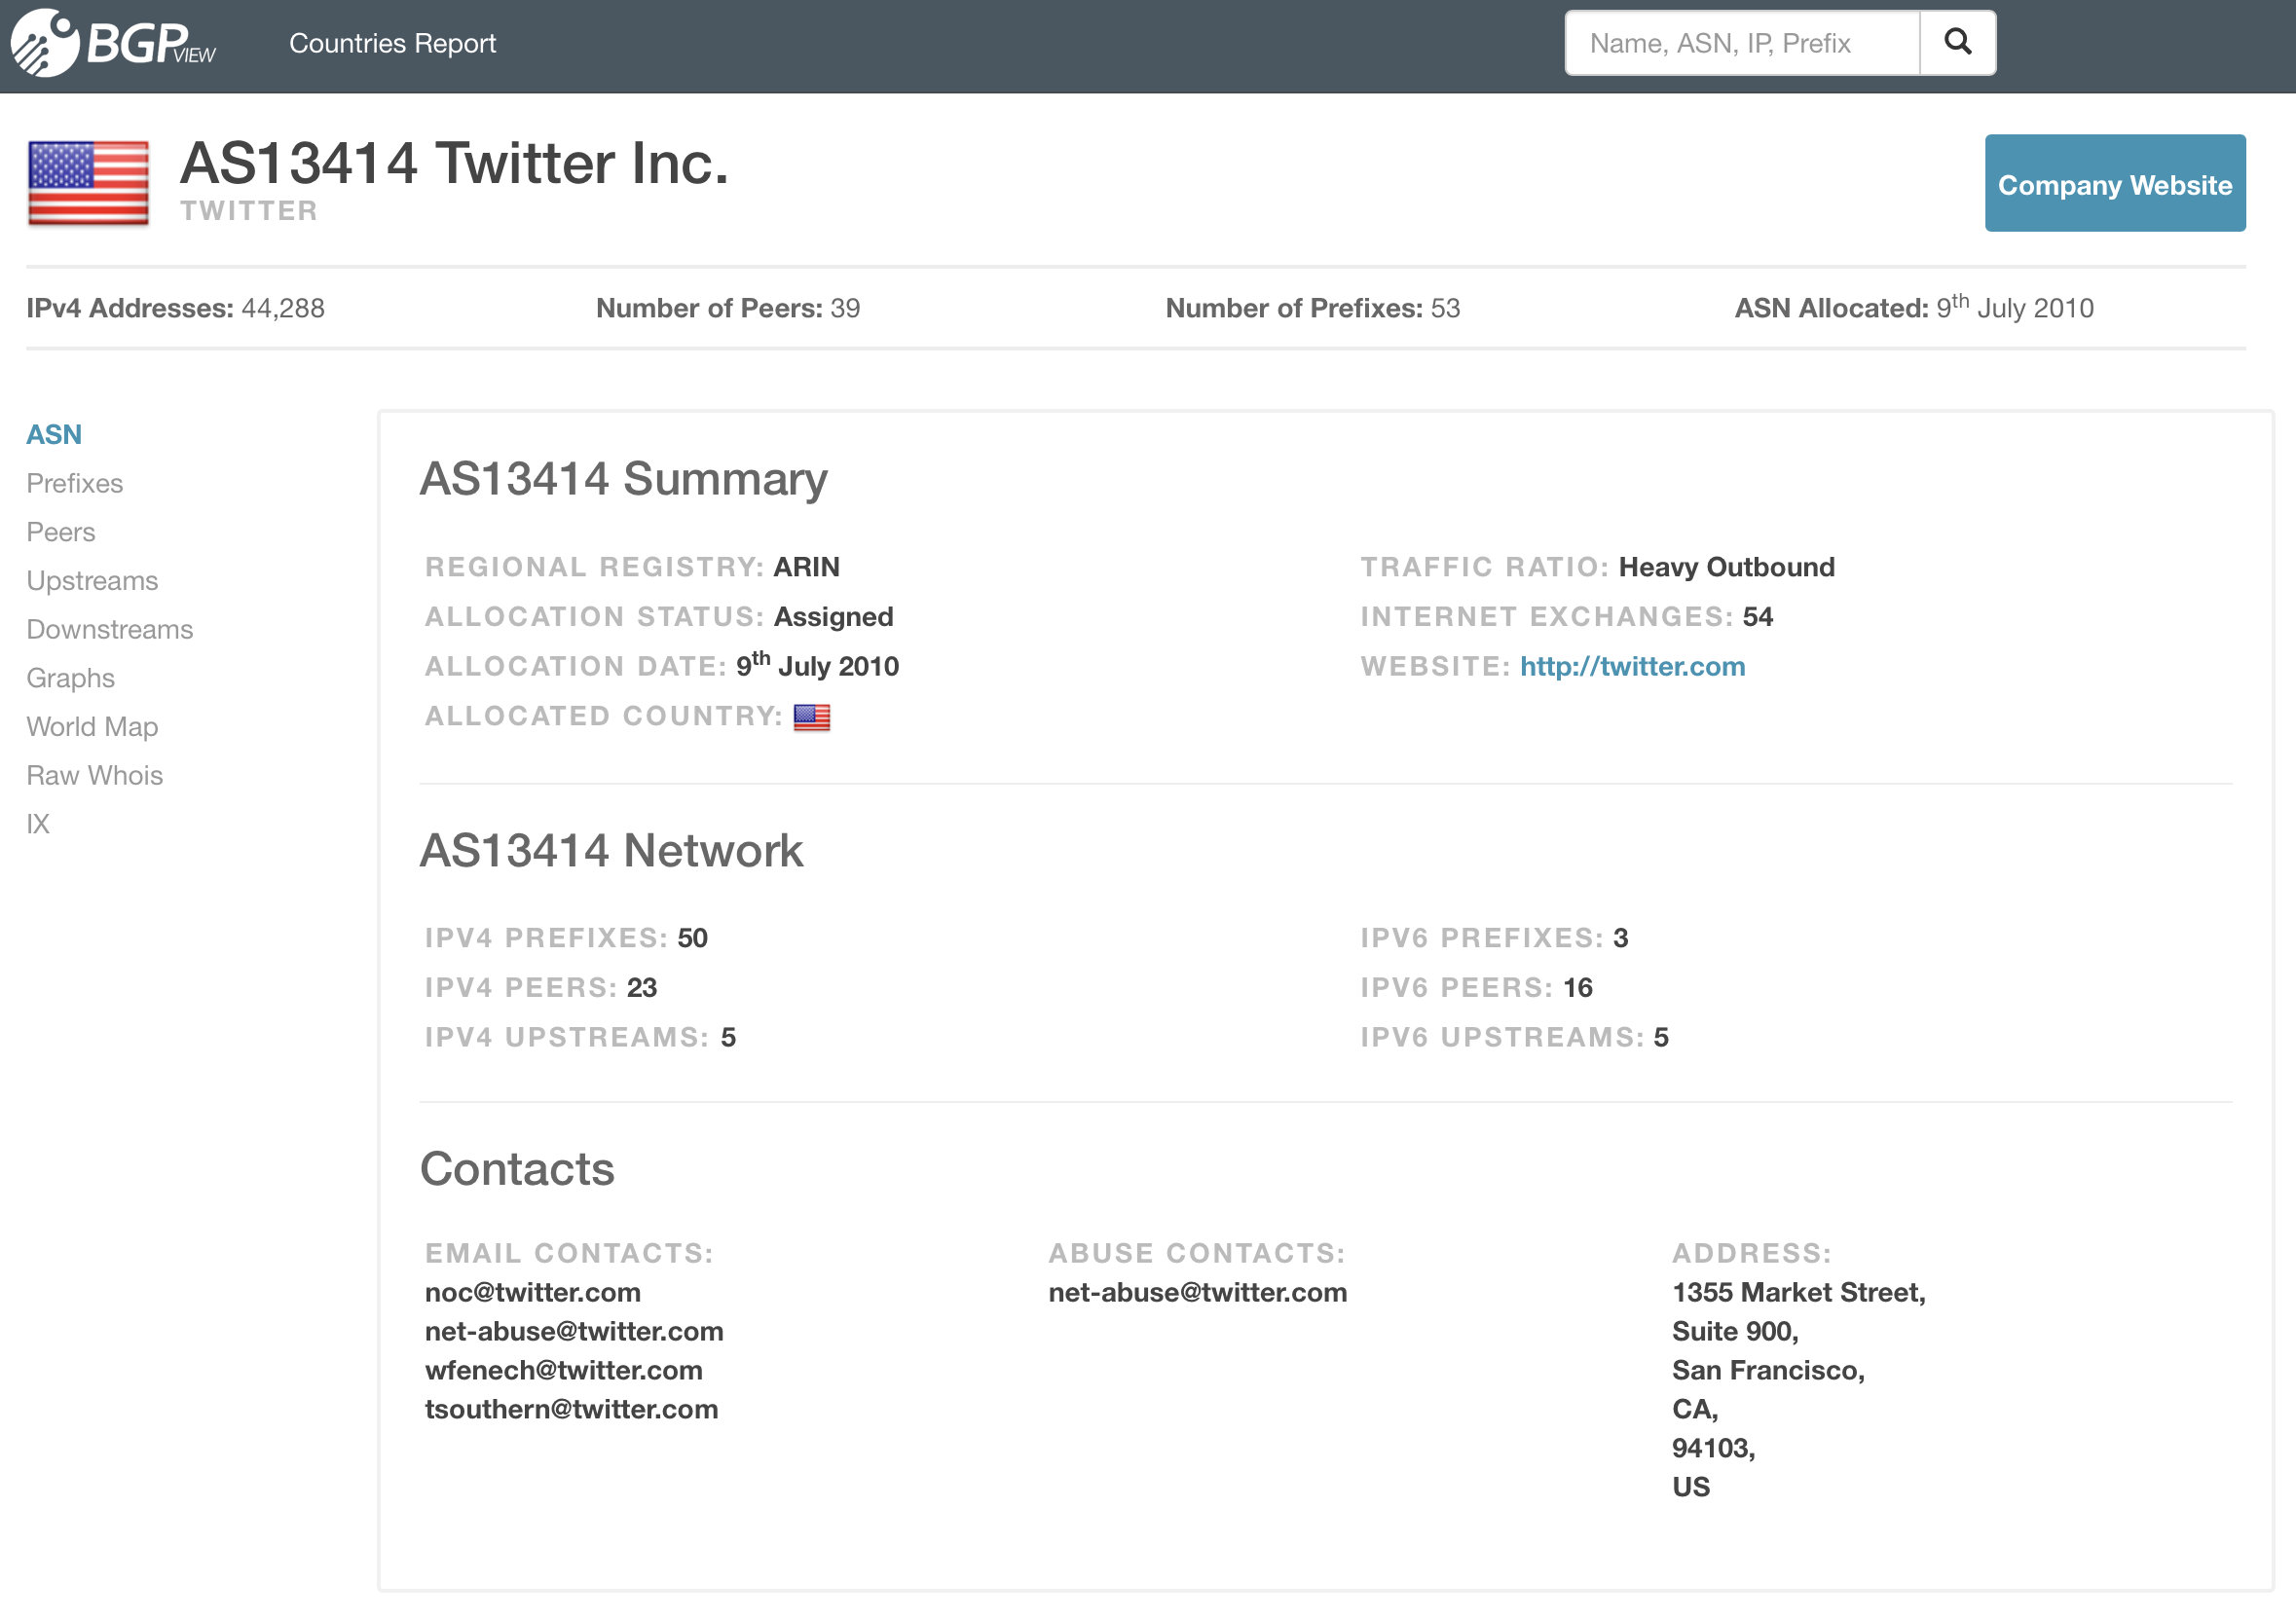
Task: Click the IPv4 Peers value 23
Action: point(641,988)
